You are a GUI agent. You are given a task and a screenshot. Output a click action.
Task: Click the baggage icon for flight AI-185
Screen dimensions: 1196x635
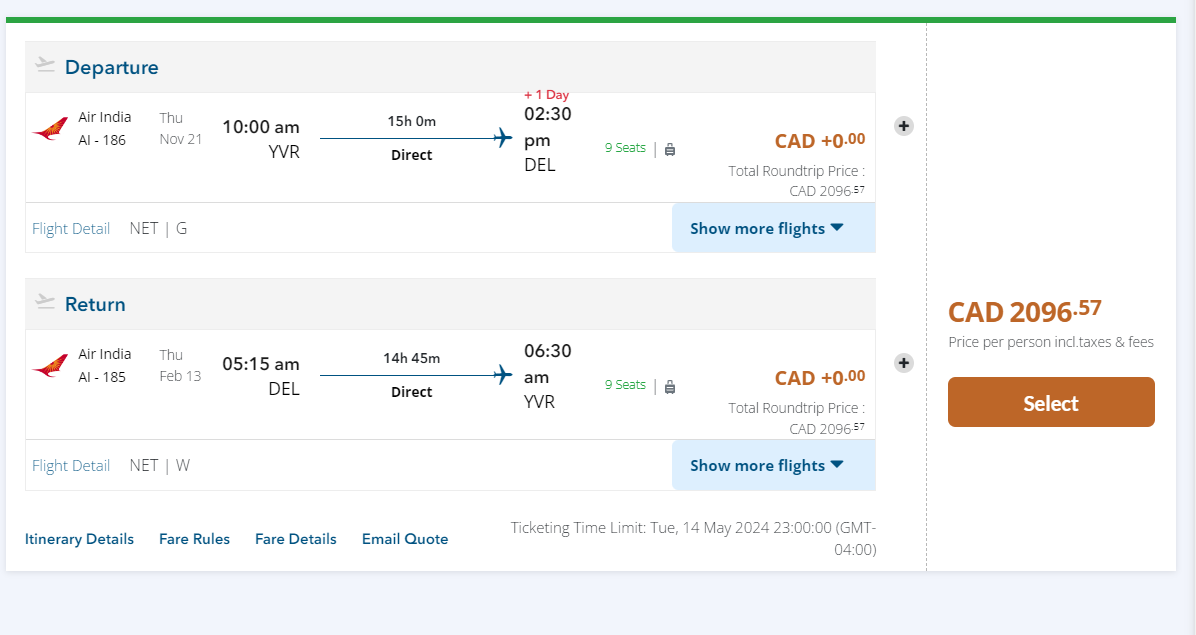[x=670, y=386]
